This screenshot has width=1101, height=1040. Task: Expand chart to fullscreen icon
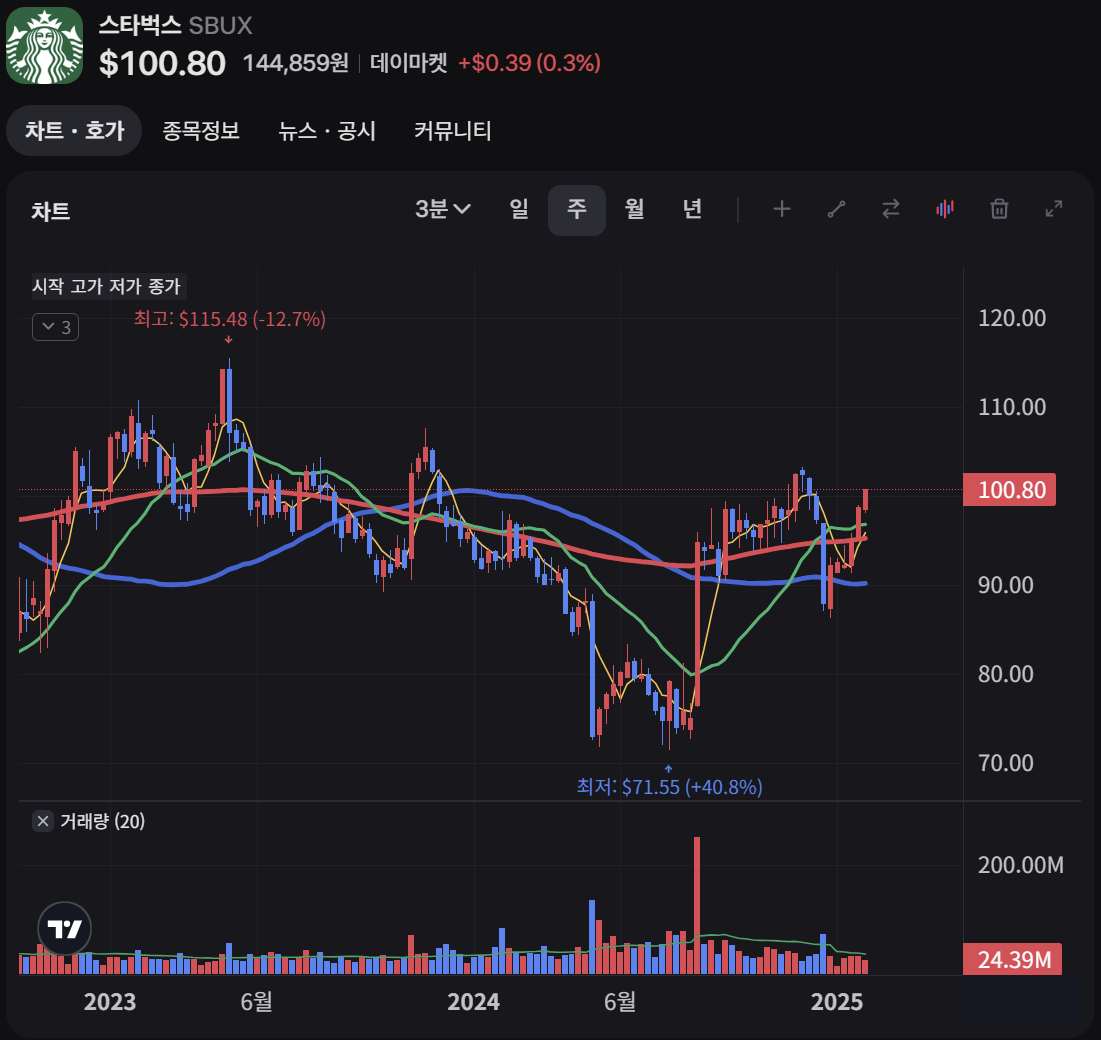point(1053,209)
